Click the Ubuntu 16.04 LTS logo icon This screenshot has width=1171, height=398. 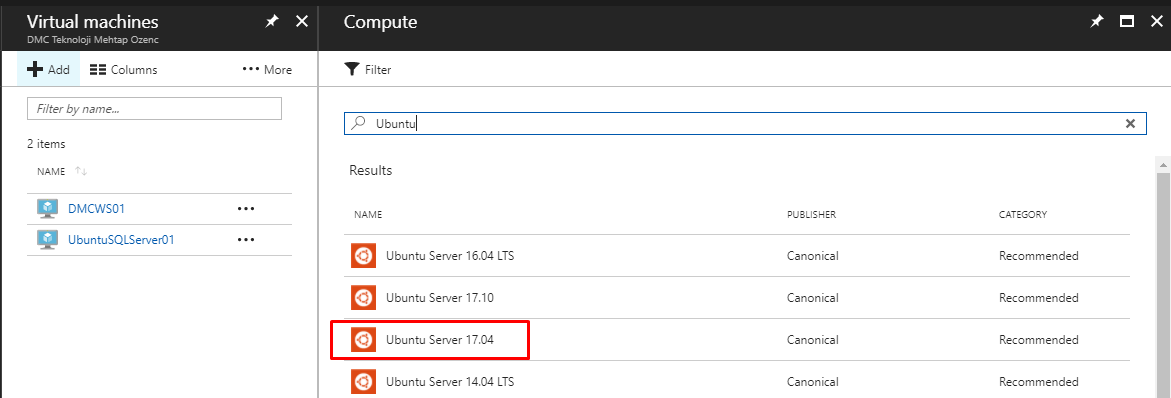(x=363, y=256)
